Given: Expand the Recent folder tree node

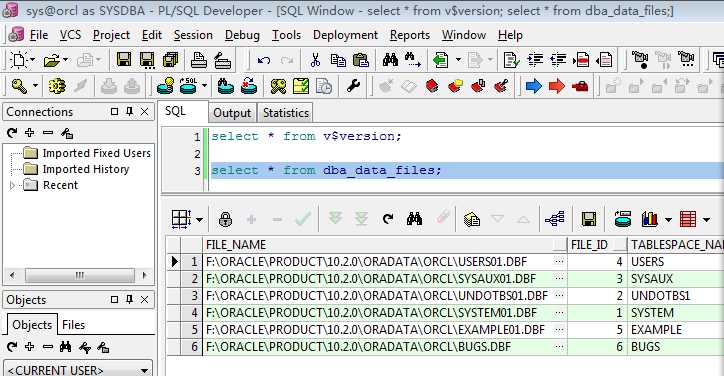Looking at the screenshot, I should pos(12,185).
